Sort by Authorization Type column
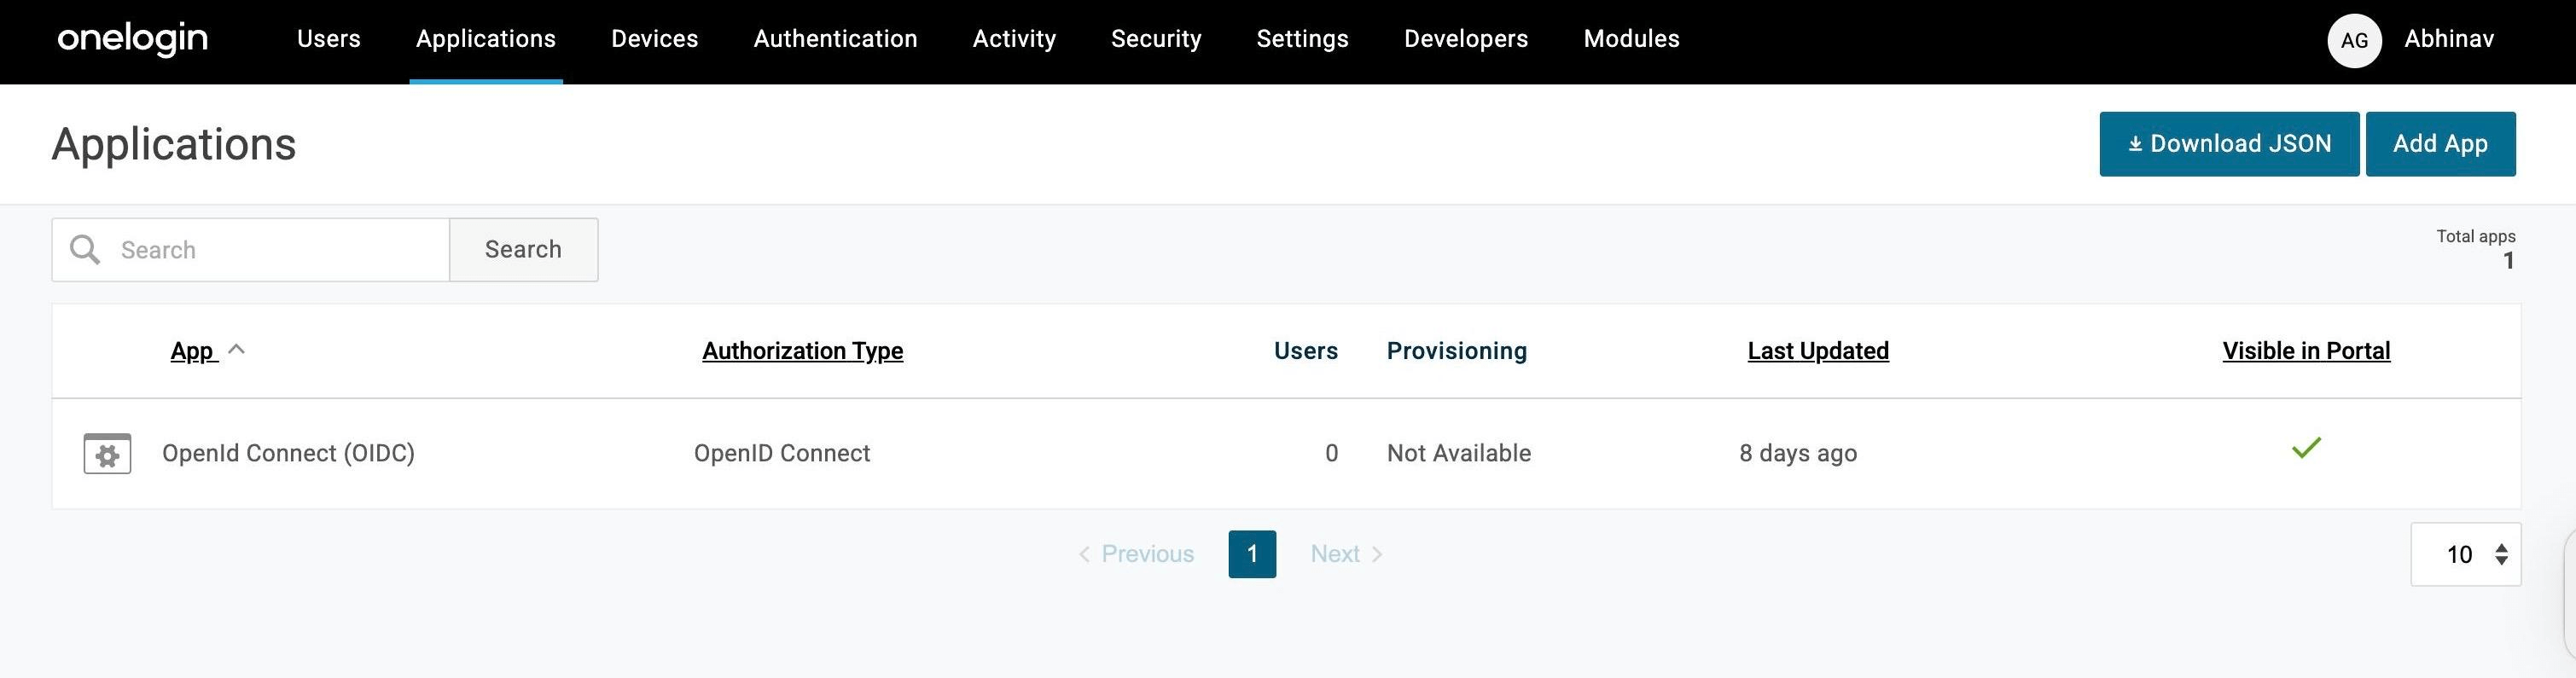The width and height of the screenshot is (2576, 678). point(803,351)
